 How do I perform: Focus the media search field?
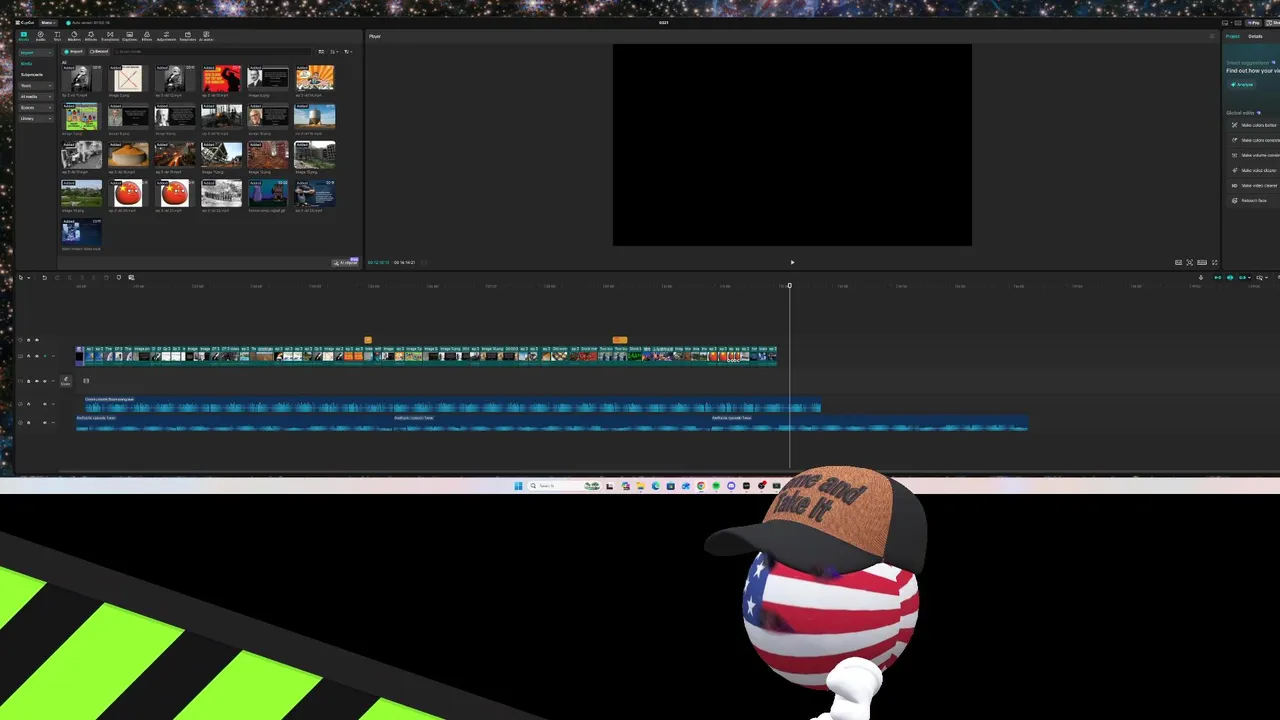tap(212, 52)
